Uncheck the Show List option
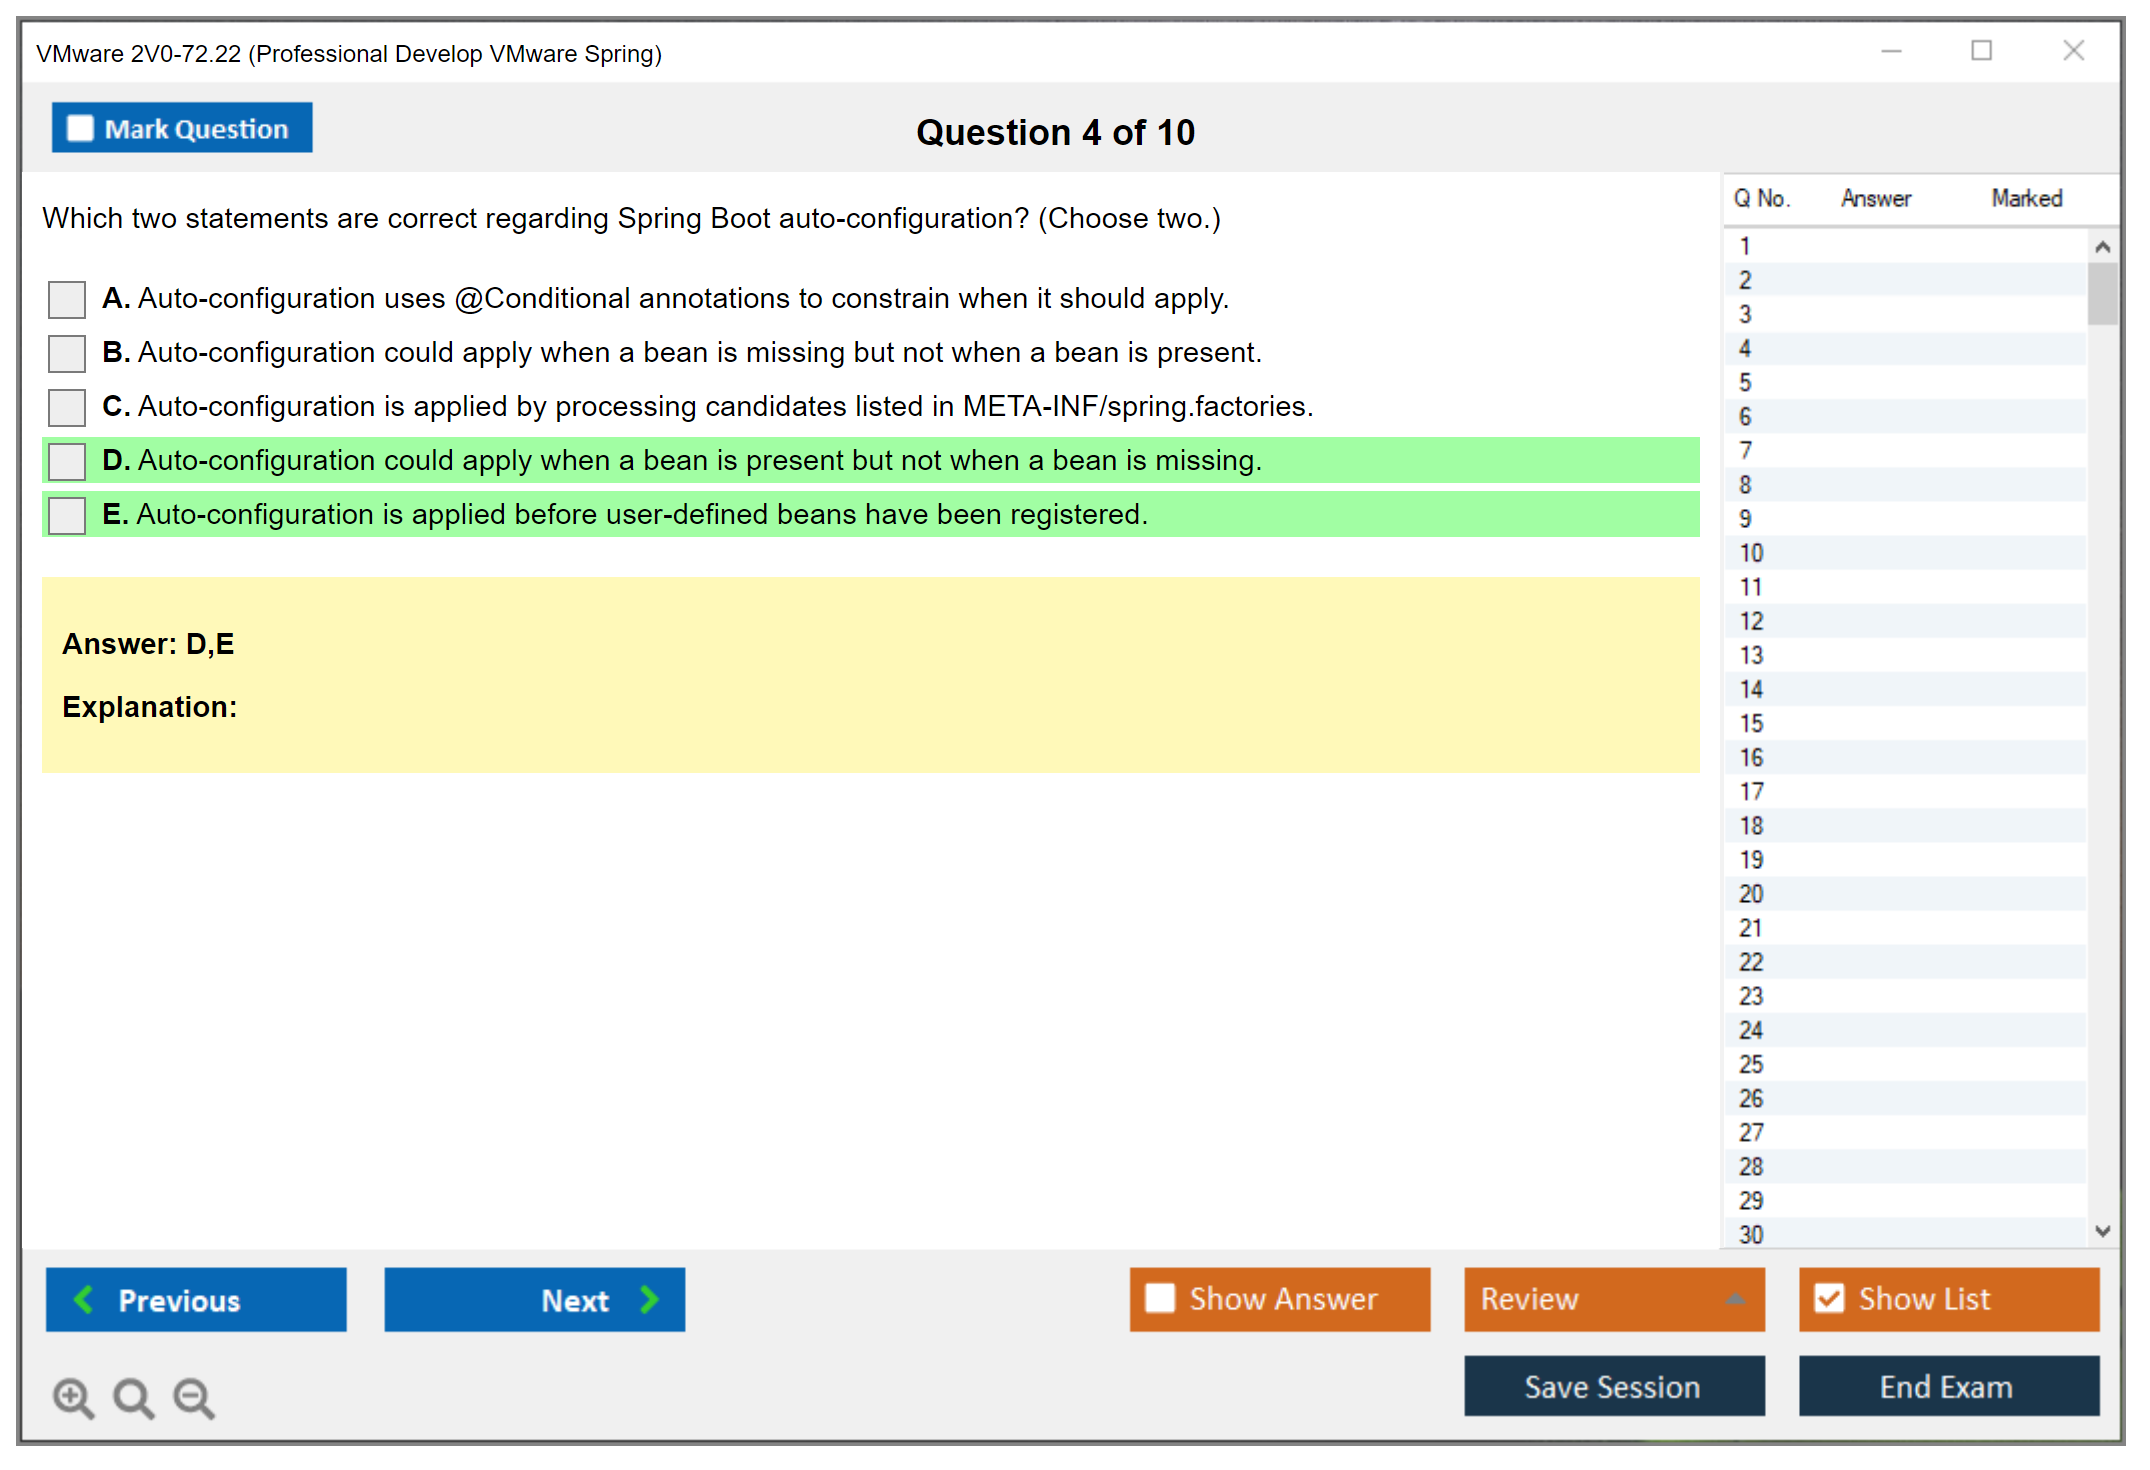Viewport: 2150px width, 1470px height. tap(1829, 1298)
